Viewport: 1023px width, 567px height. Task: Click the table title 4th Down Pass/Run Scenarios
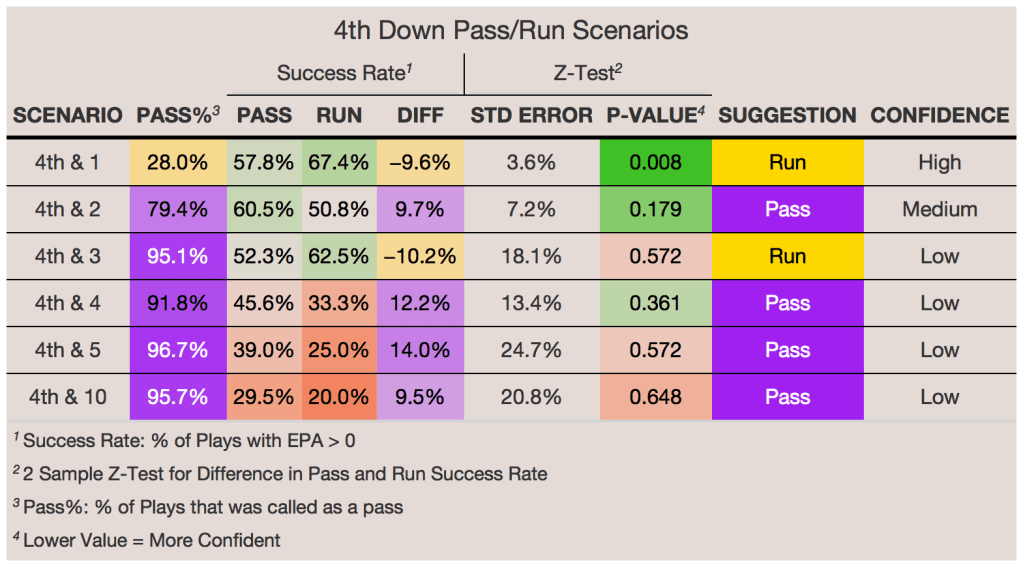511,31
